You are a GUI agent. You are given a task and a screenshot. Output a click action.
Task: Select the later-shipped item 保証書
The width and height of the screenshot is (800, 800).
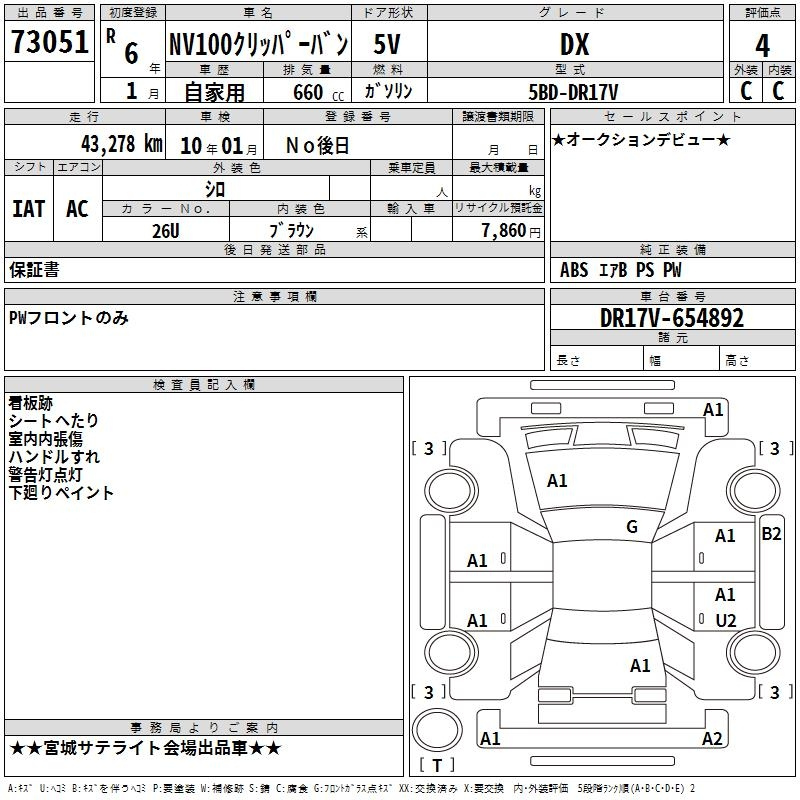click(34, 270)
